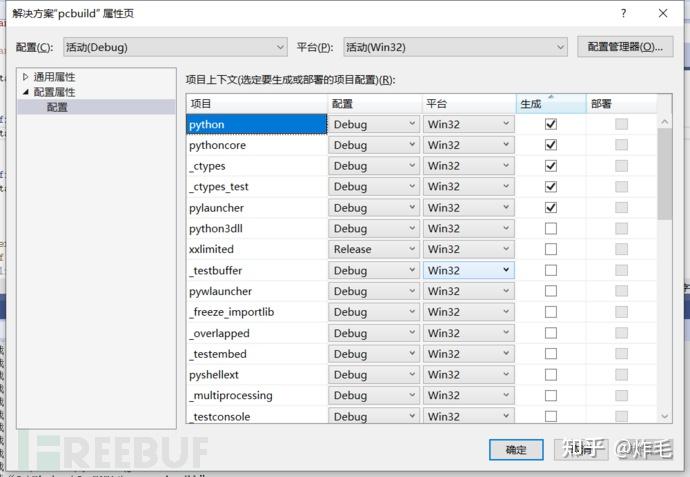
Task: Uncheck build for pylauncher
Action: [x=551, y=207]
